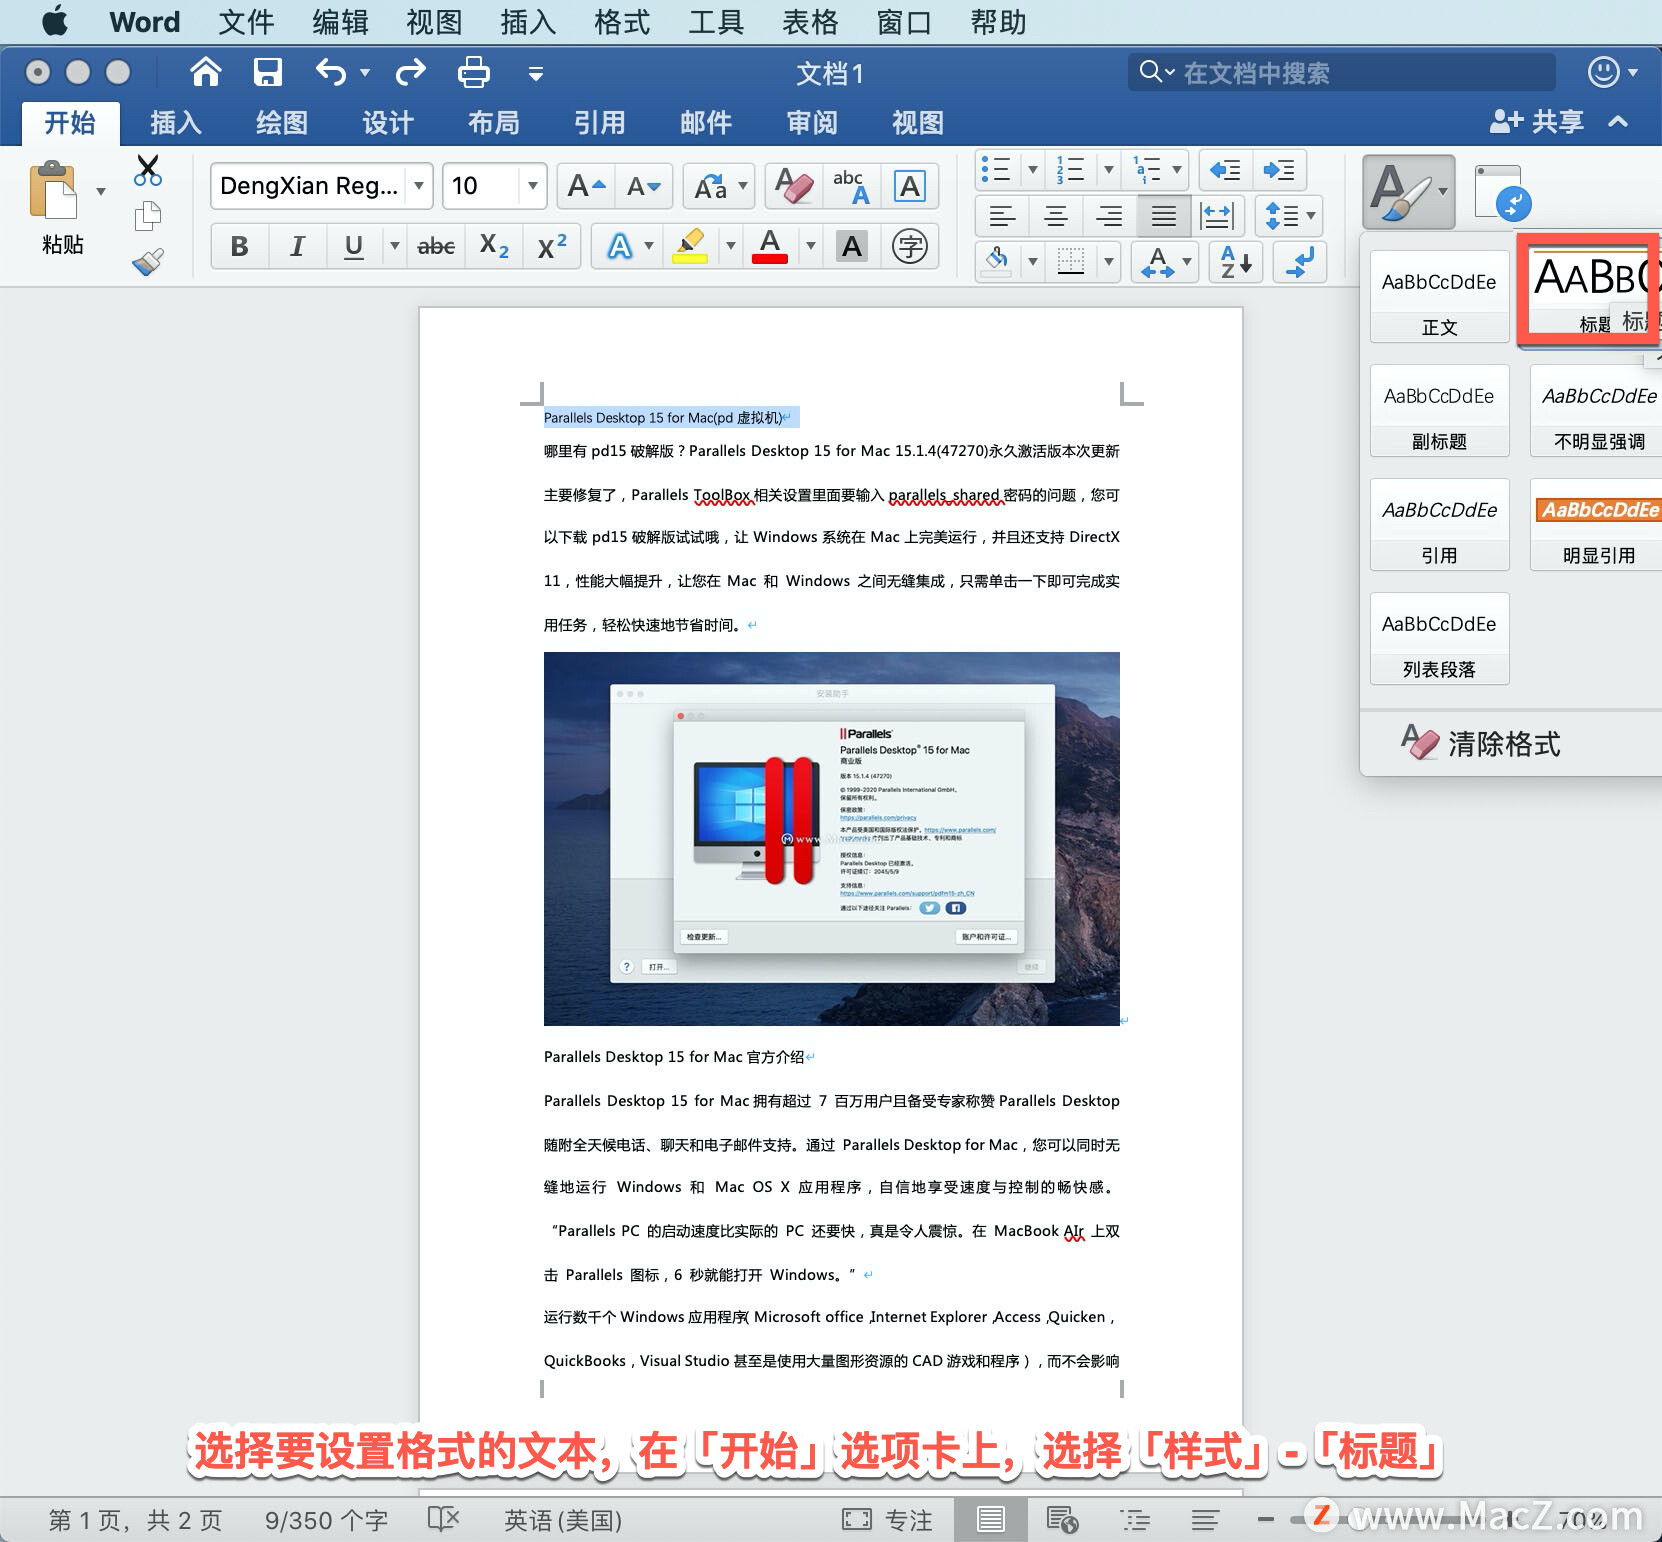Image resolution: width=1662 pixels, height=1542 pixels.
Task: Redo the last action
Action: point(411,72)
